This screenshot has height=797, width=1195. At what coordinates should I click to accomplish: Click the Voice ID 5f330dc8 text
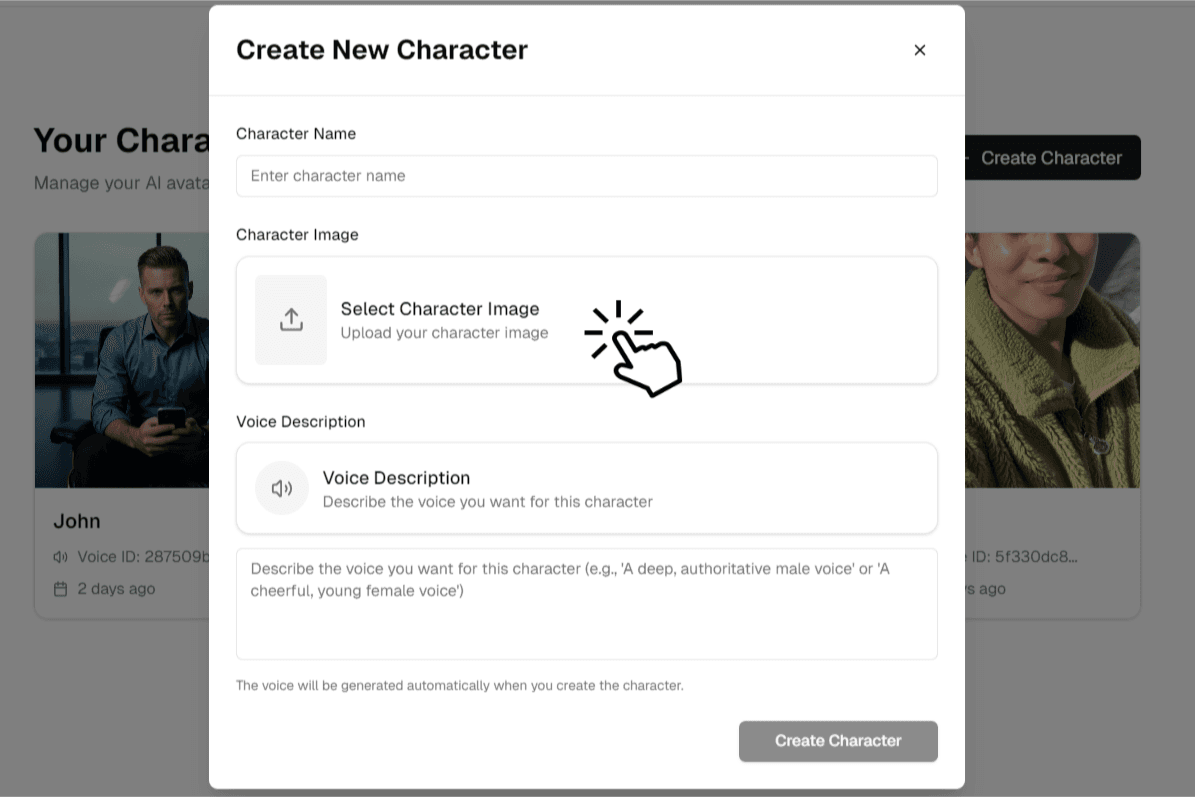pos(1022,557)
